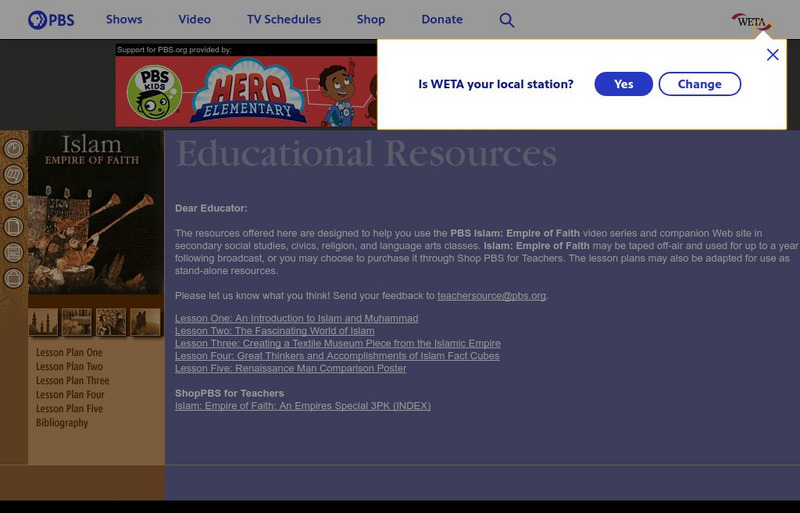
Task: Open Lesson Plan Two in sidebar
Action: pos(69,367)
